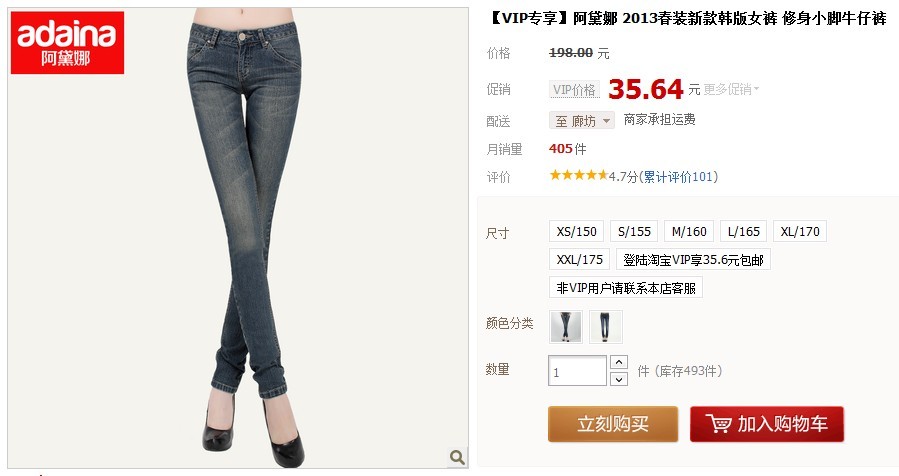Click the 立刻购买 buy now button
The width and height of the screenshot is (899, 476).
point(613,424)
